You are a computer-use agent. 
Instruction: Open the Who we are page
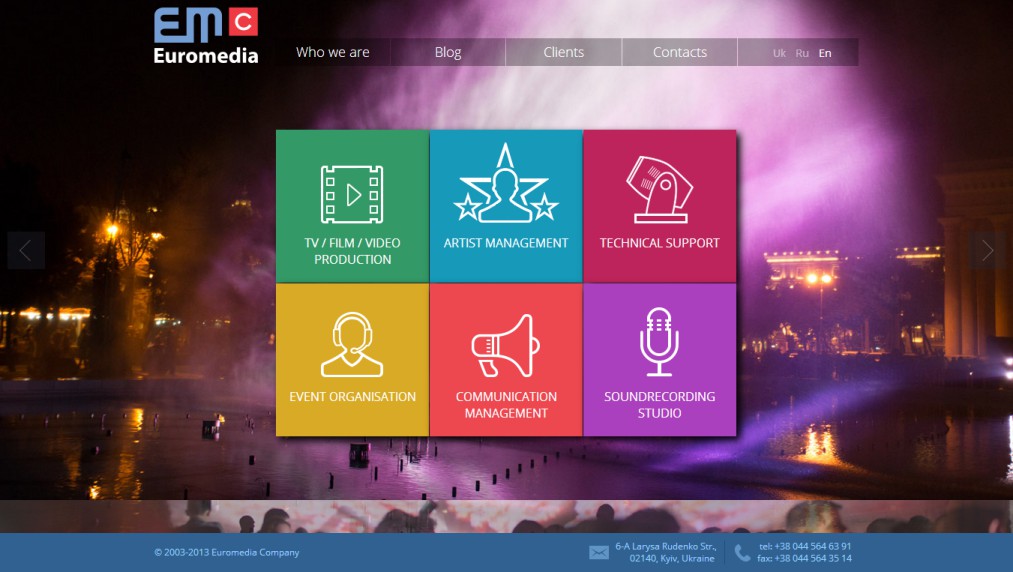[333, 52]
